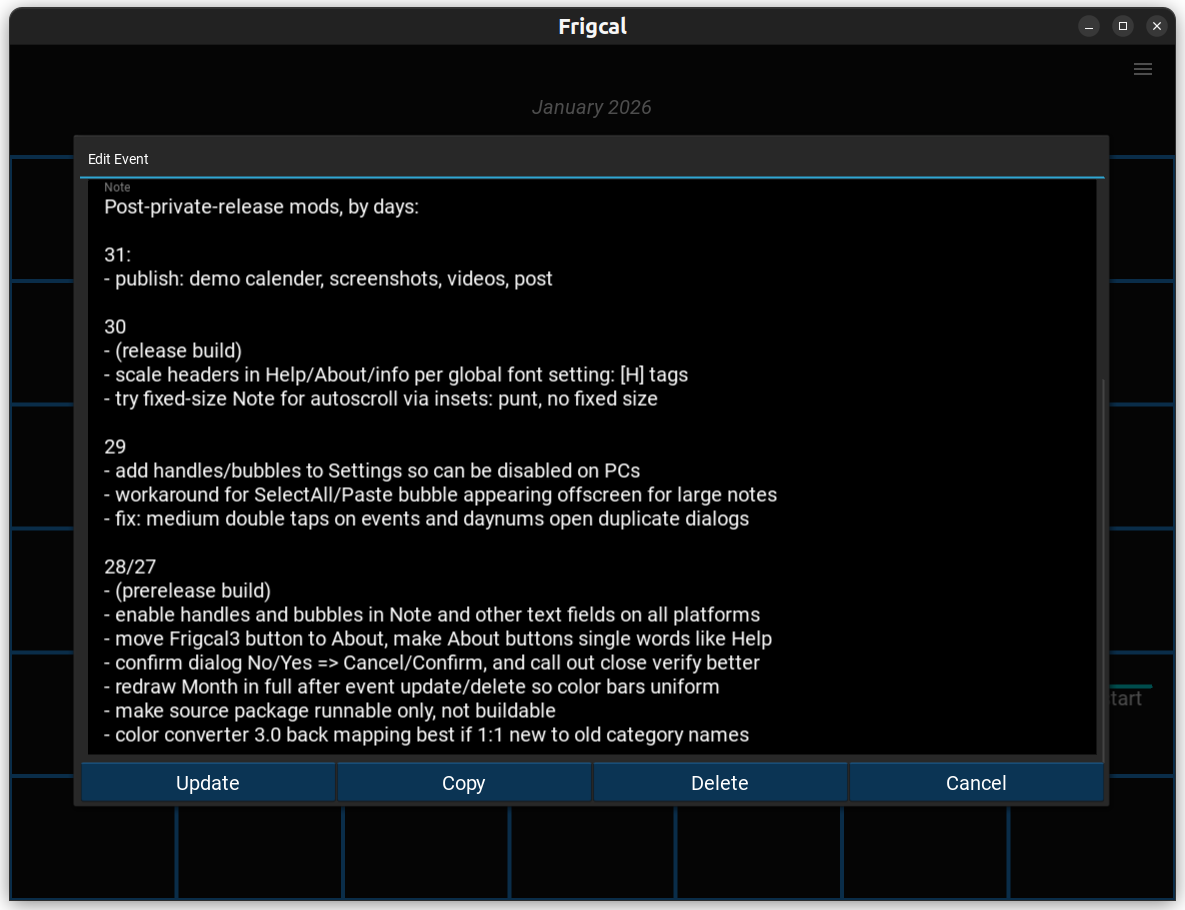Screen dimensions: 1185x910
Task: Click the "Post-private-release mods" first line
Action: point(261,208)
